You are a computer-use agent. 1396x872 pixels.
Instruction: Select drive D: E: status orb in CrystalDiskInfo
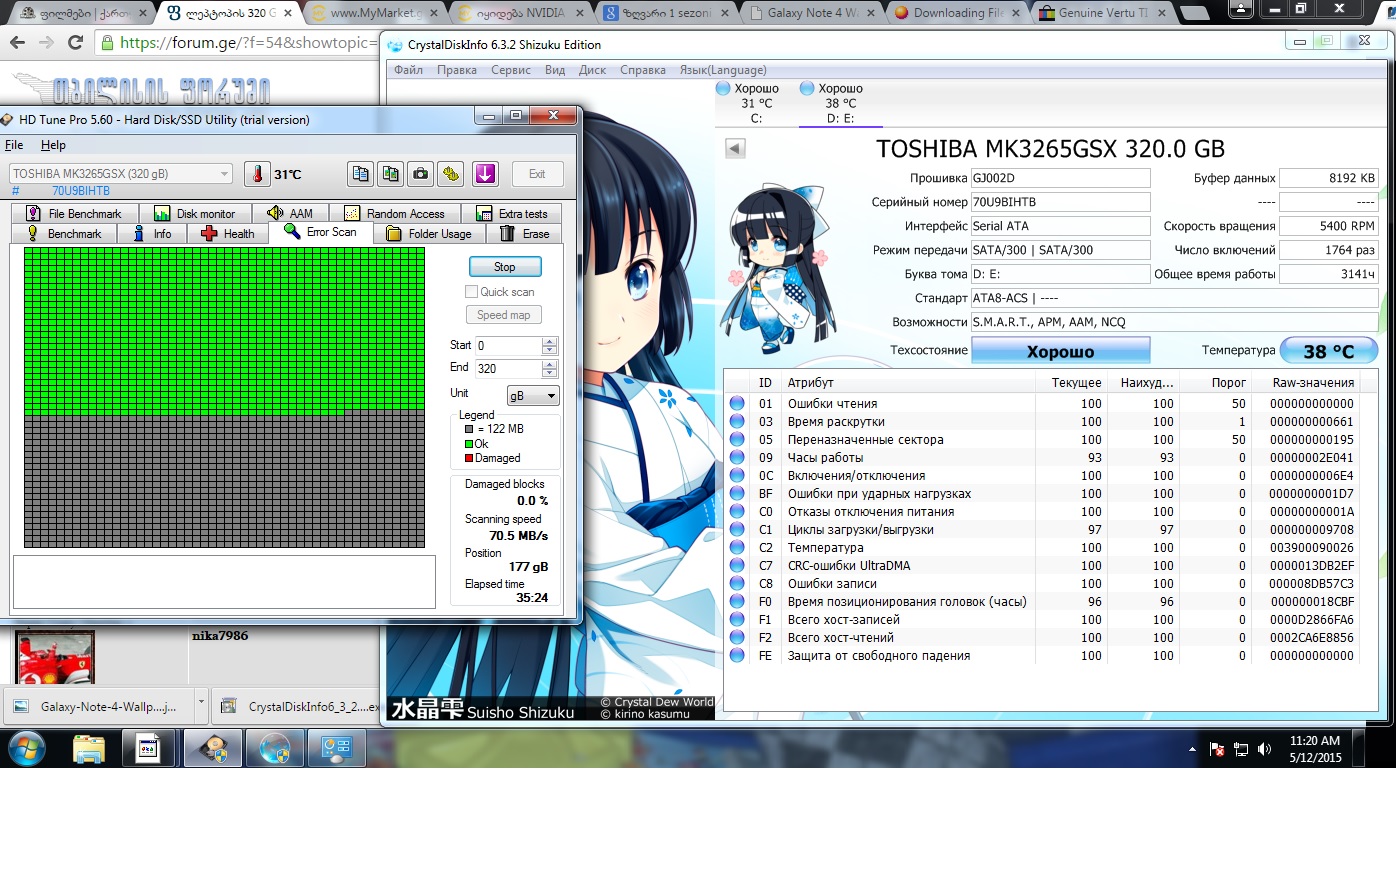[x=807, y=89]
